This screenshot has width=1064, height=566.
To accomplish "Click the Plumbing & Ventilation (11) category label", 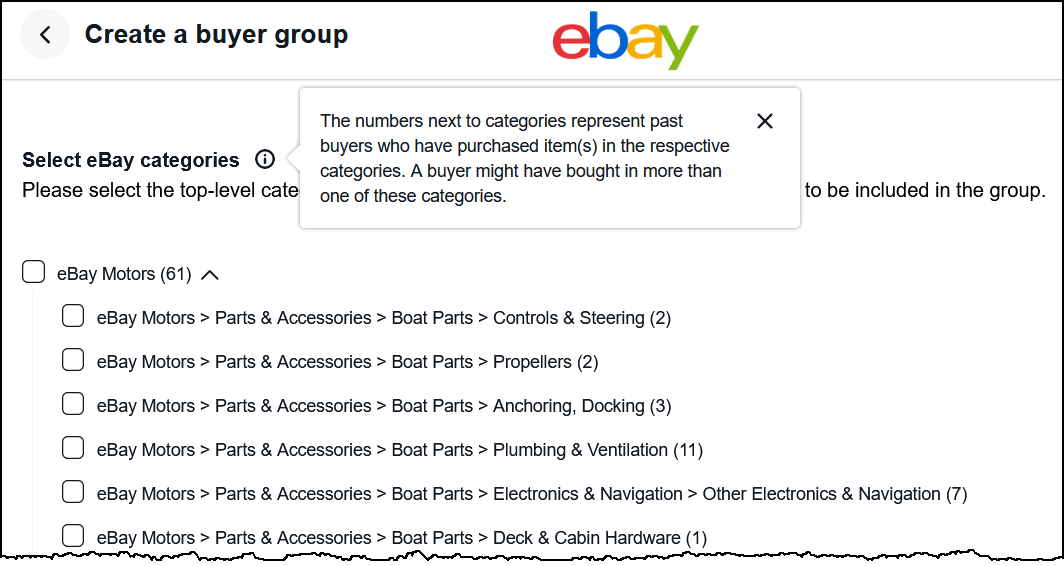I will [x=400, y=450].
